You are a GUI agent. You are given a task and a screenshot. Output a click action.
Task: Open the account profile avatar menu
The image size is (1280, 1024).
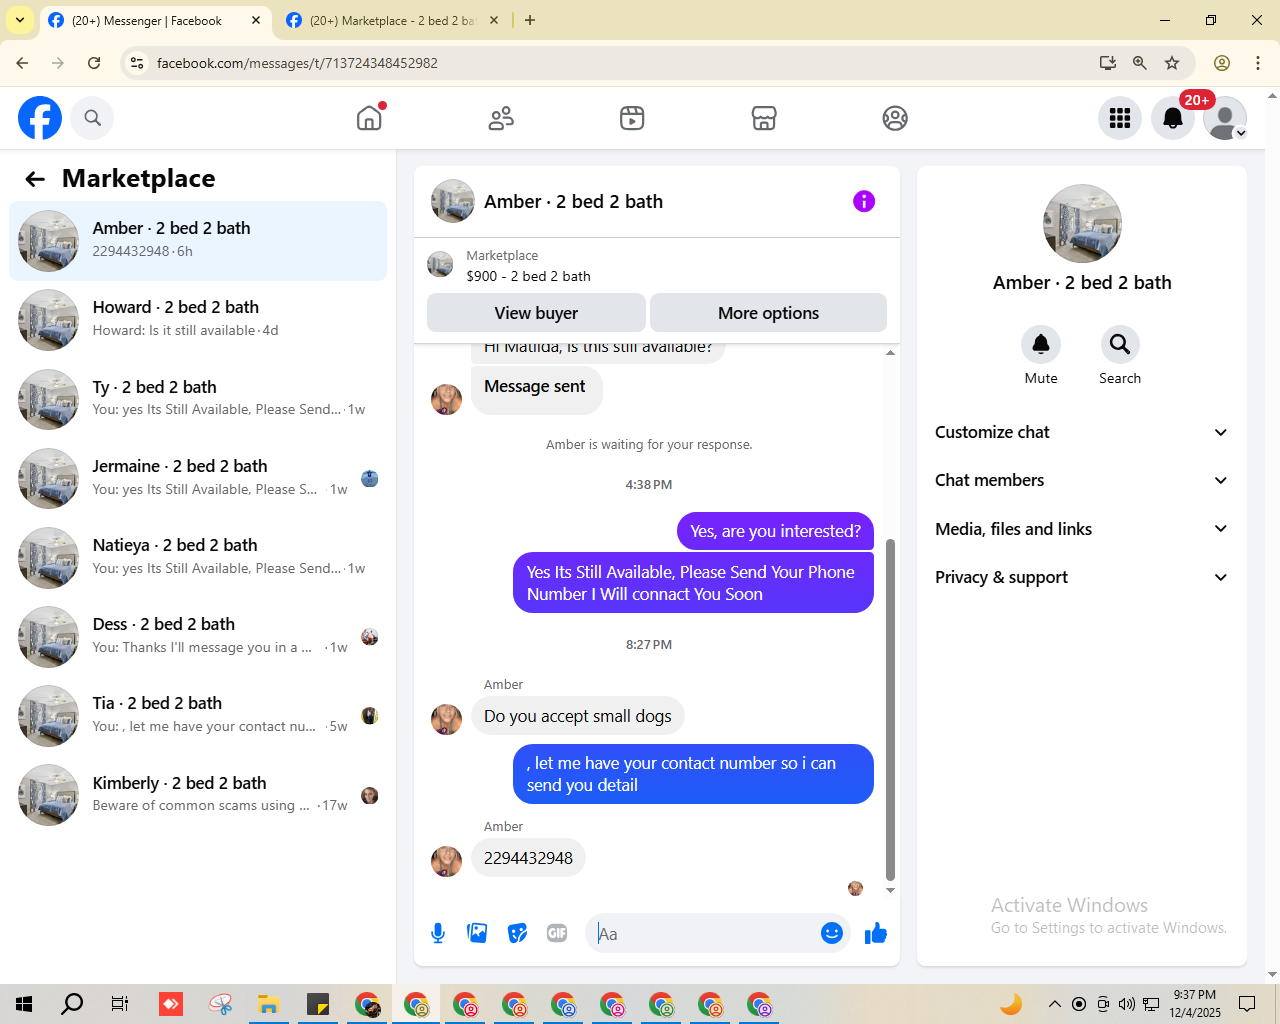point(1225,118)
